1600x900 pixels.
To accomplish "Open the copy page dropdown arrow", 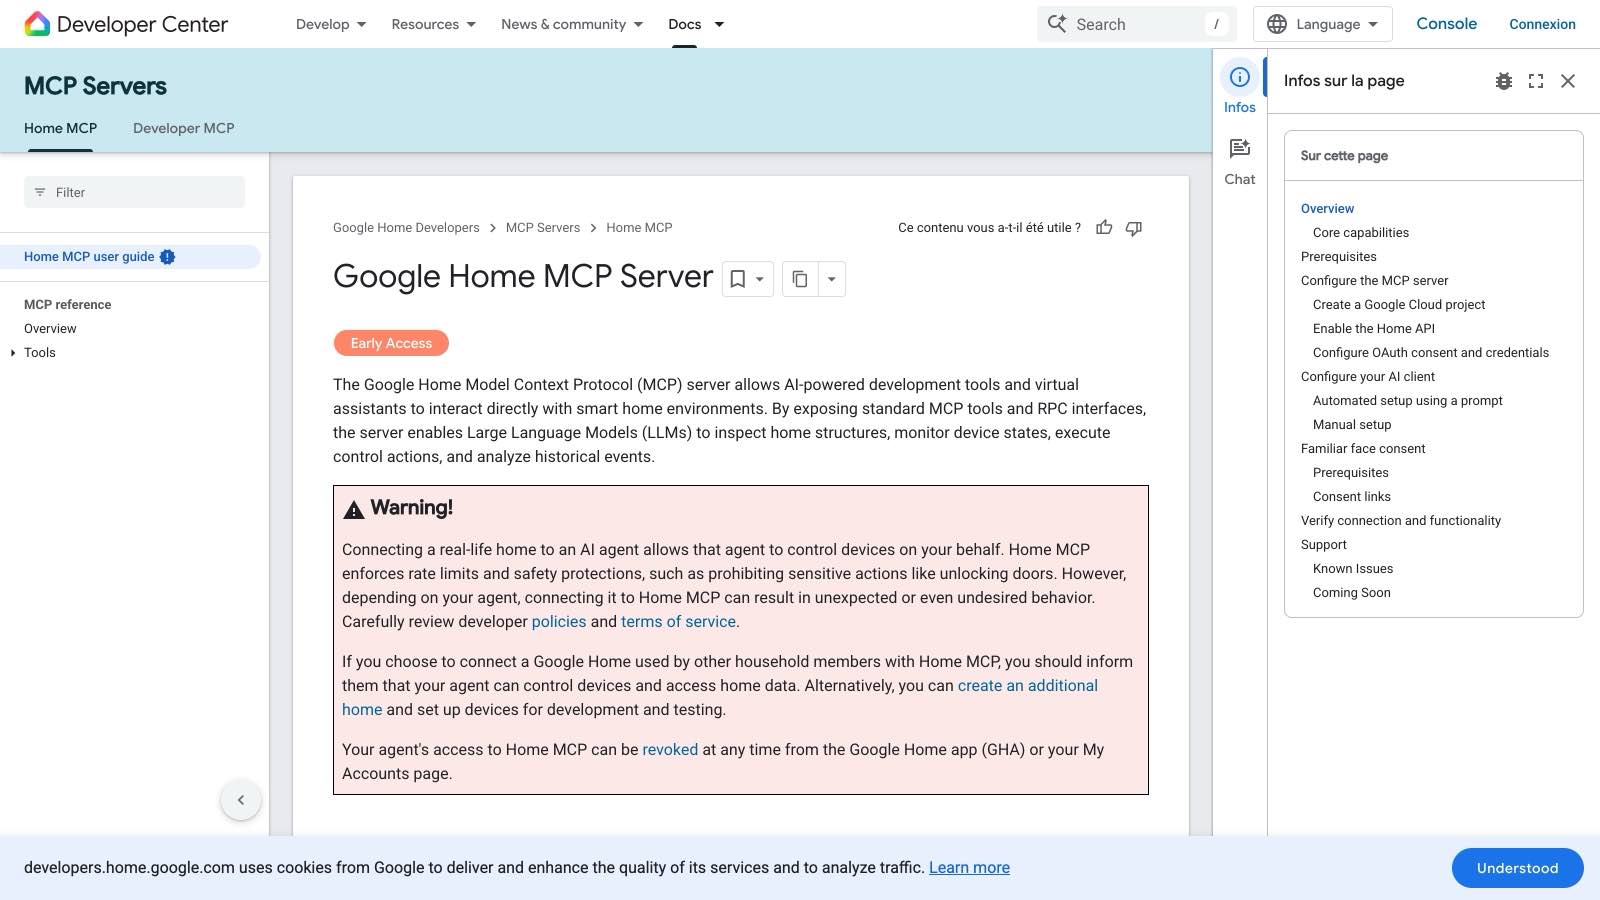I will [x=832, y=279].
